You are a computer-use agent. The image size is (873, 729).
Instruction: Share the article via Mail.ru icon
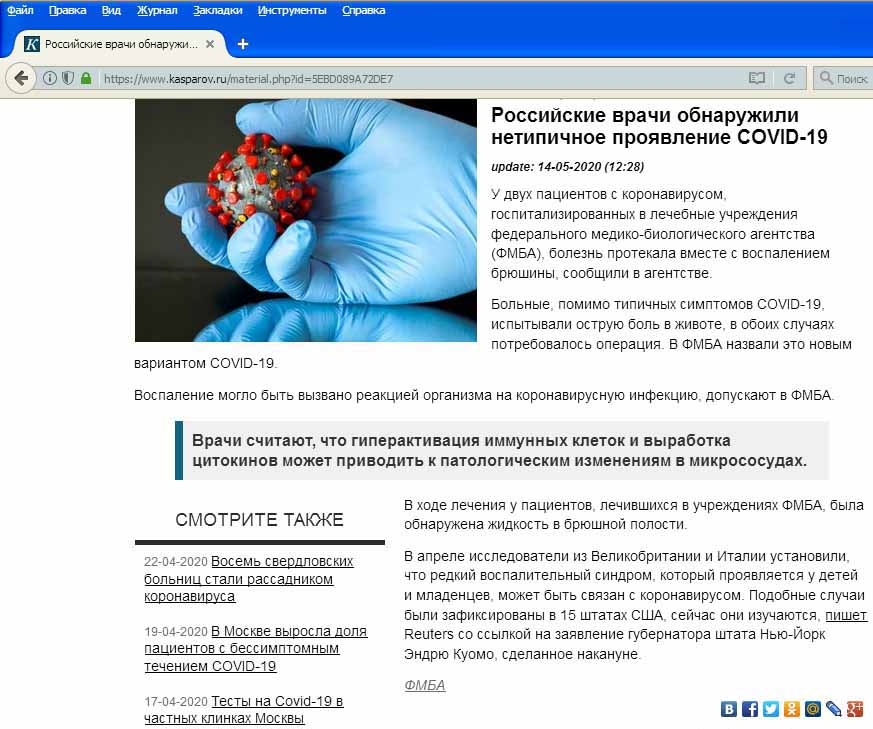click(812, 709)
